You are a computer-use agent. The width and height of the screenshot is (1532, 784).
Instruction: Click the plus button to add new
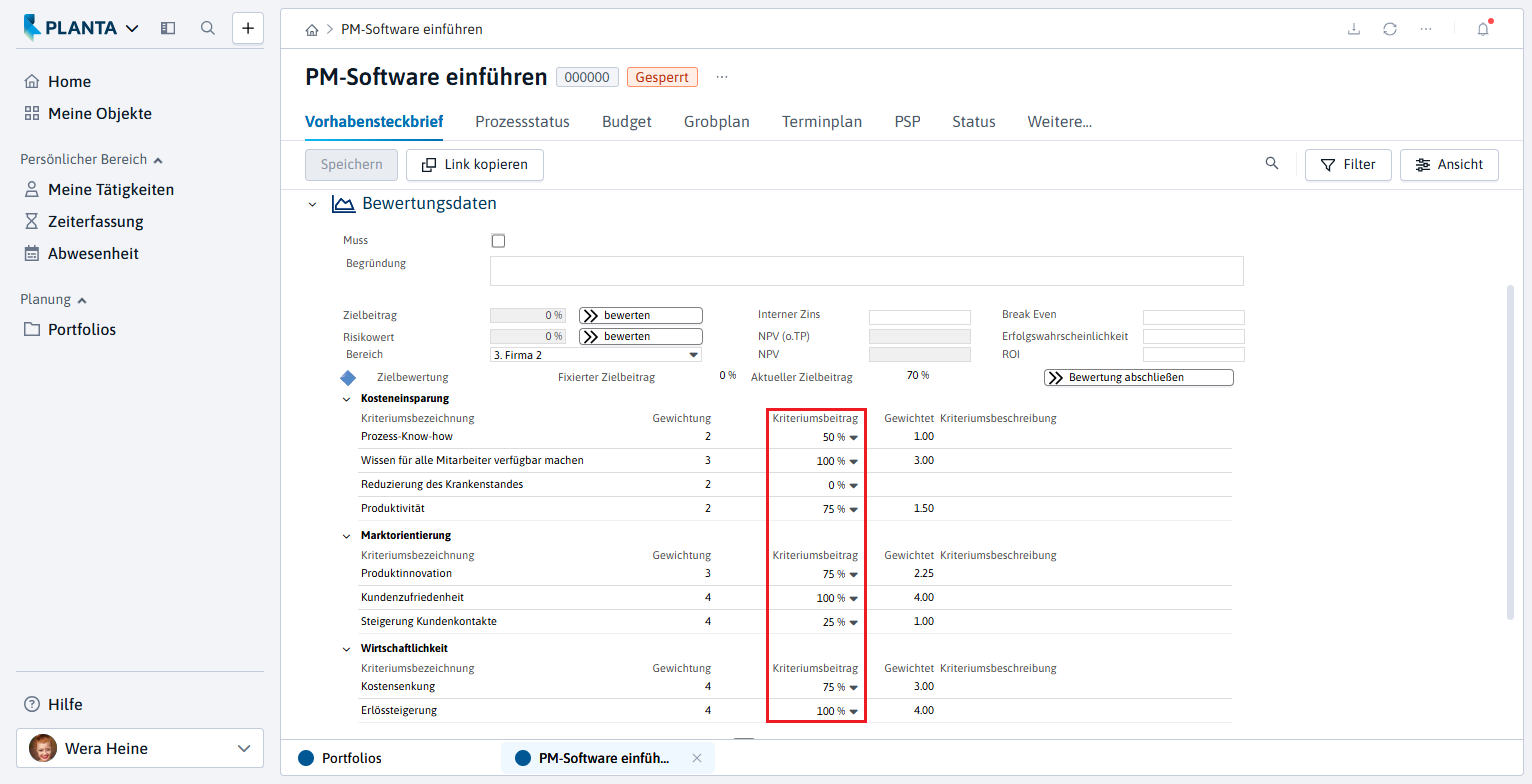click(x=248, y=28)
